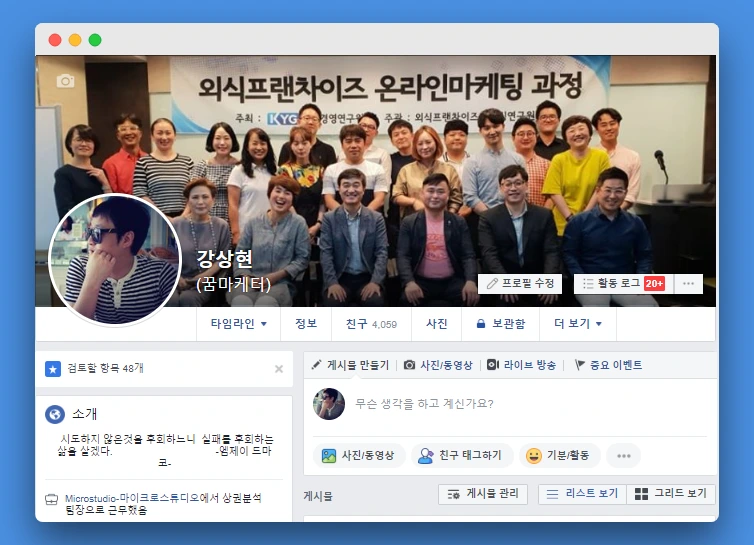Open more post options ellipsis button

click(624, 456)
